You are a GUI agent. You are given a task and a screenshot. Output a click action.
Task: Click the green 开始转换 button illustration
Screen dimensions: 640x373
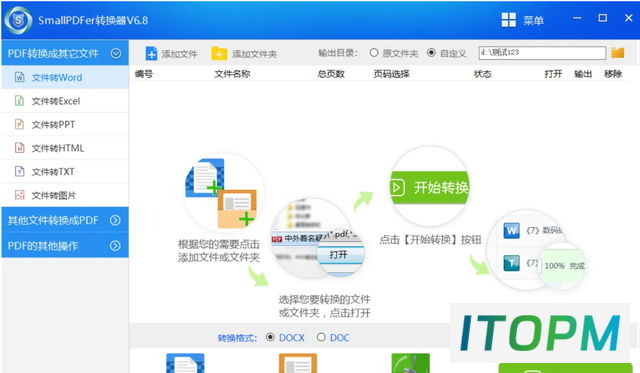[x=429, y=188]
